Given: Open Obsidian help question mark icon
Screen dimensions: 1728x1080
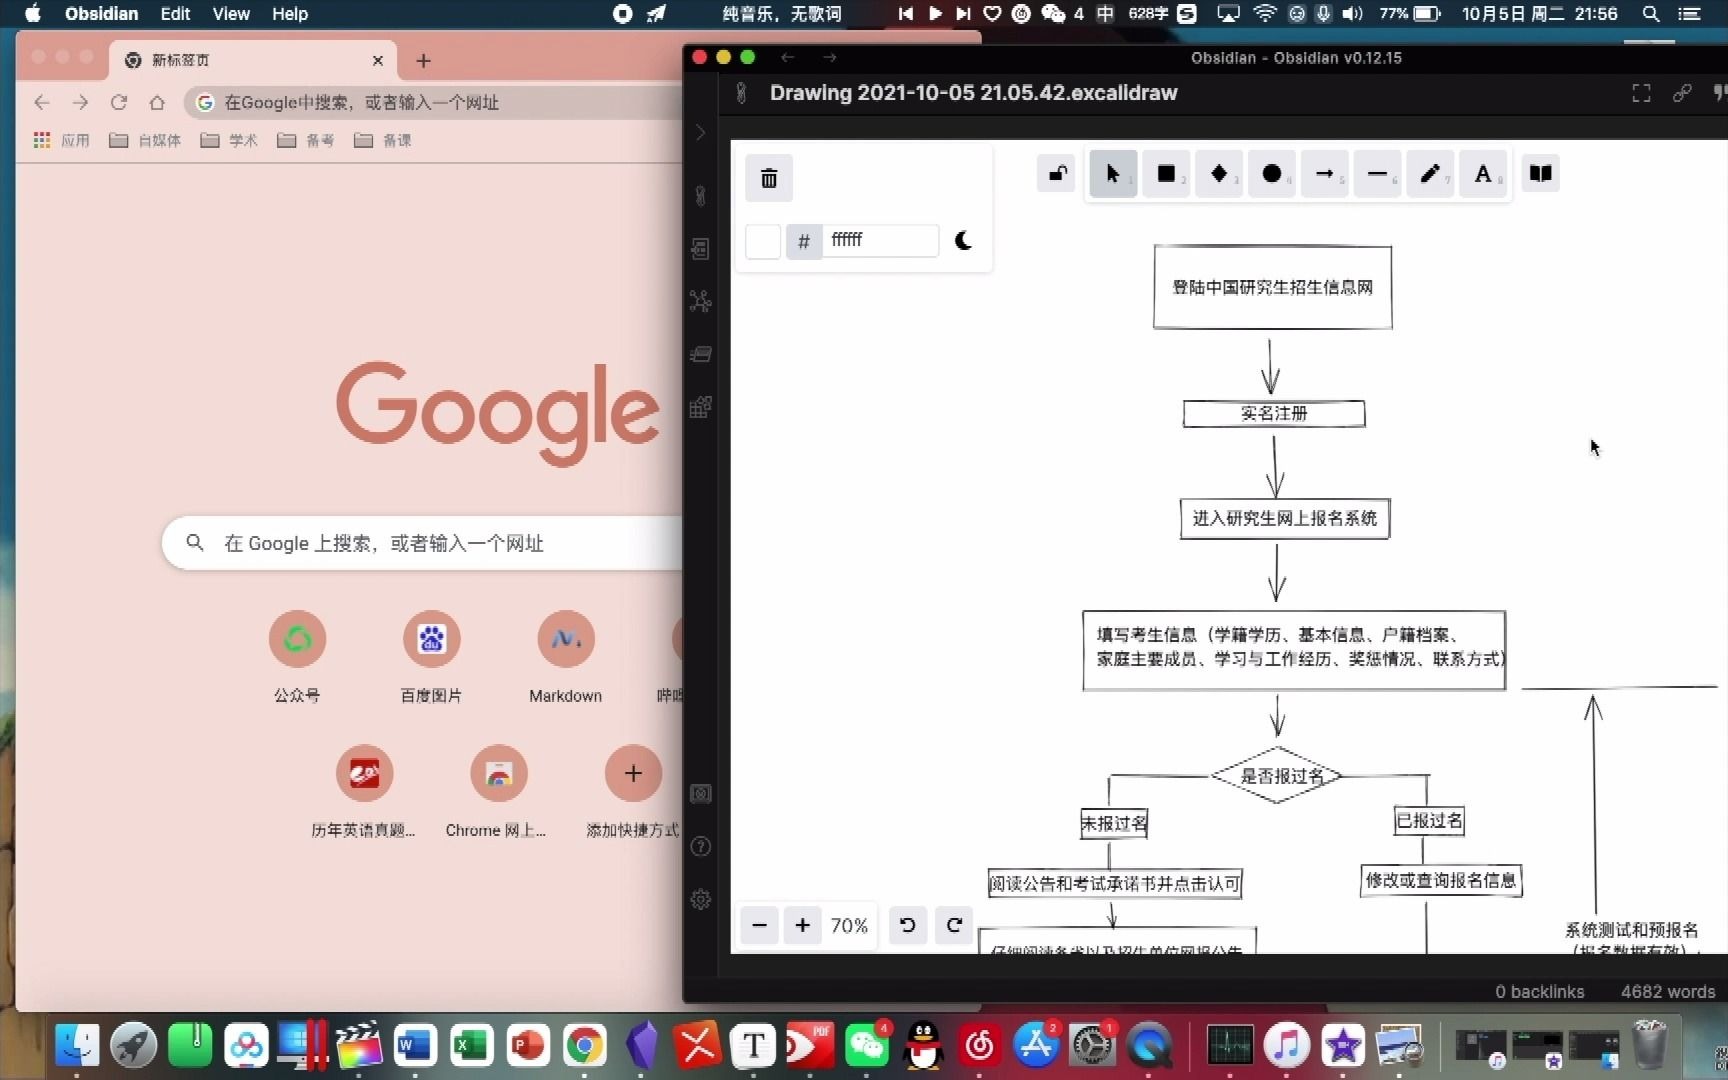Looking at the screenshot, I should pos(700,847).
